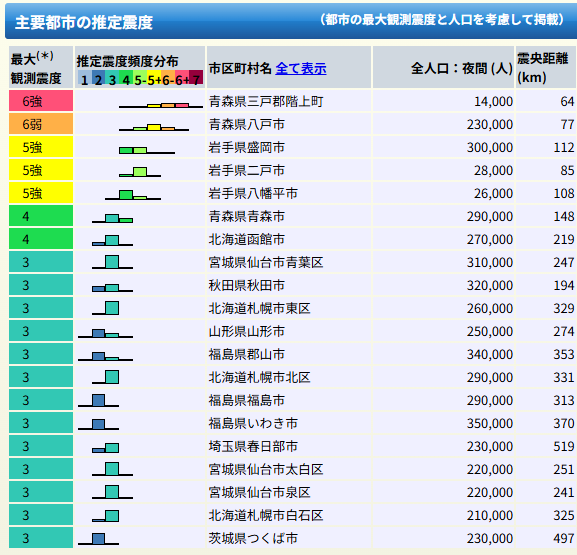Select 岩手県二戸市 city name

tap(247, 170)
